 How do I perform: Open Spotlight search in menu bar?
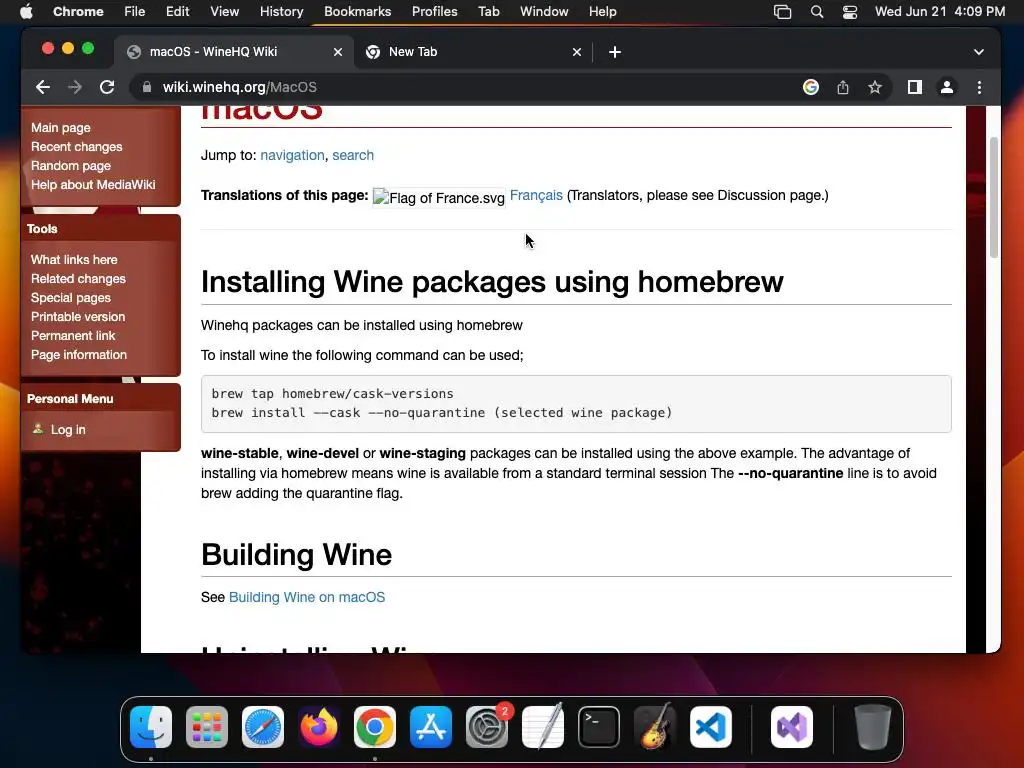tap(816, 12)
